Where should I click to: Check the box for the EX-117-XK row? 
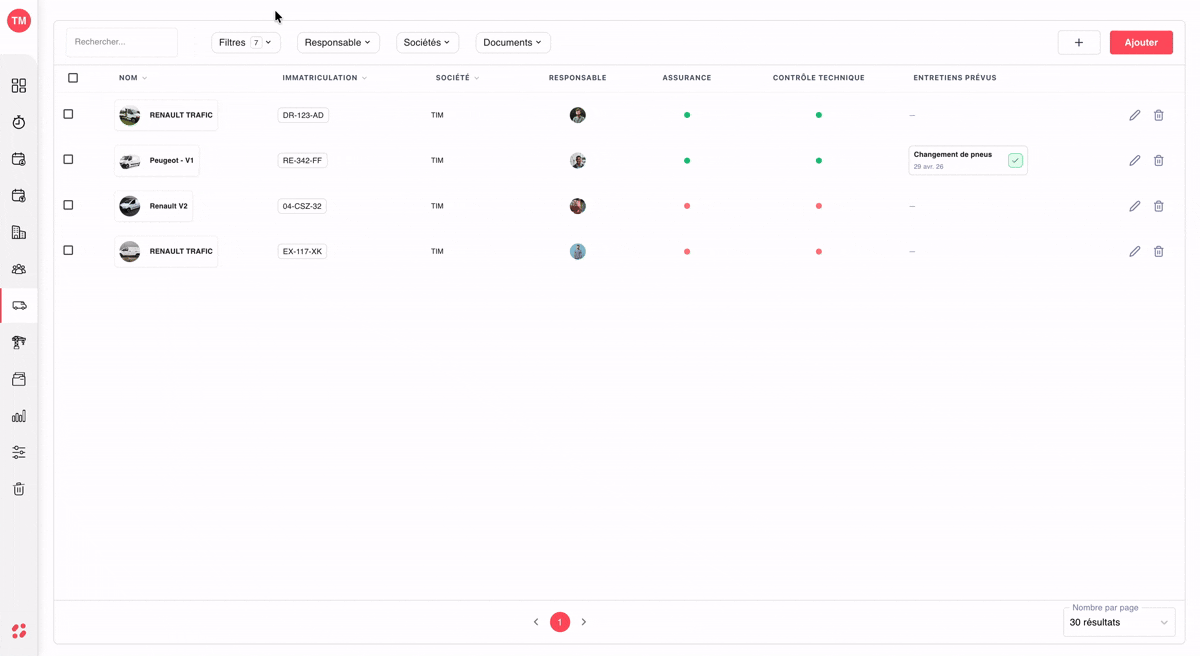(x=68, y=250)
